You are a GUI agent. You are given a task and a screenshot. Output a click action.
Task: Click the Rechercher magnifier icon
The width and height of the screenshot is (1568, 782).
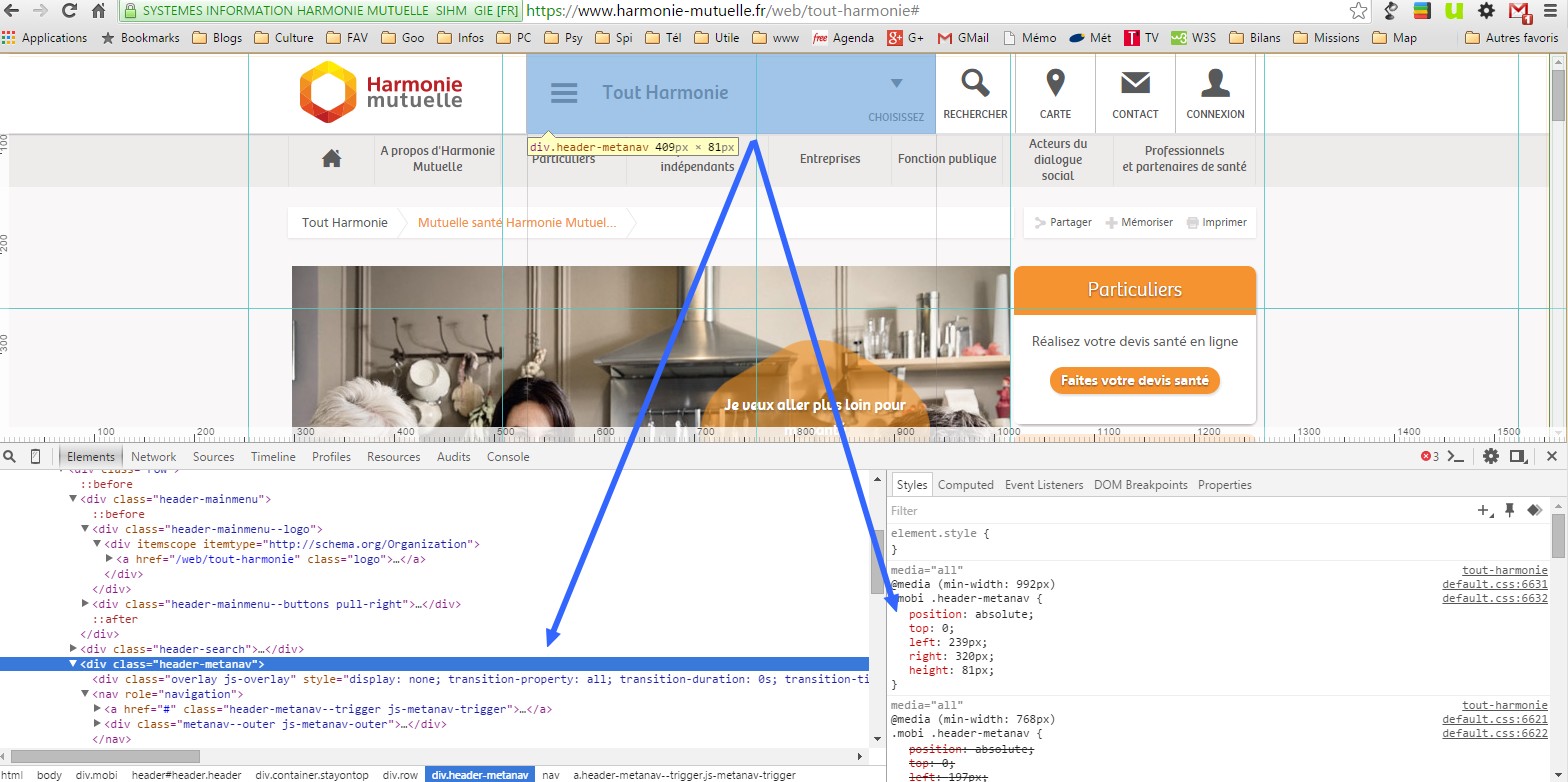click(x=975, y=83)
